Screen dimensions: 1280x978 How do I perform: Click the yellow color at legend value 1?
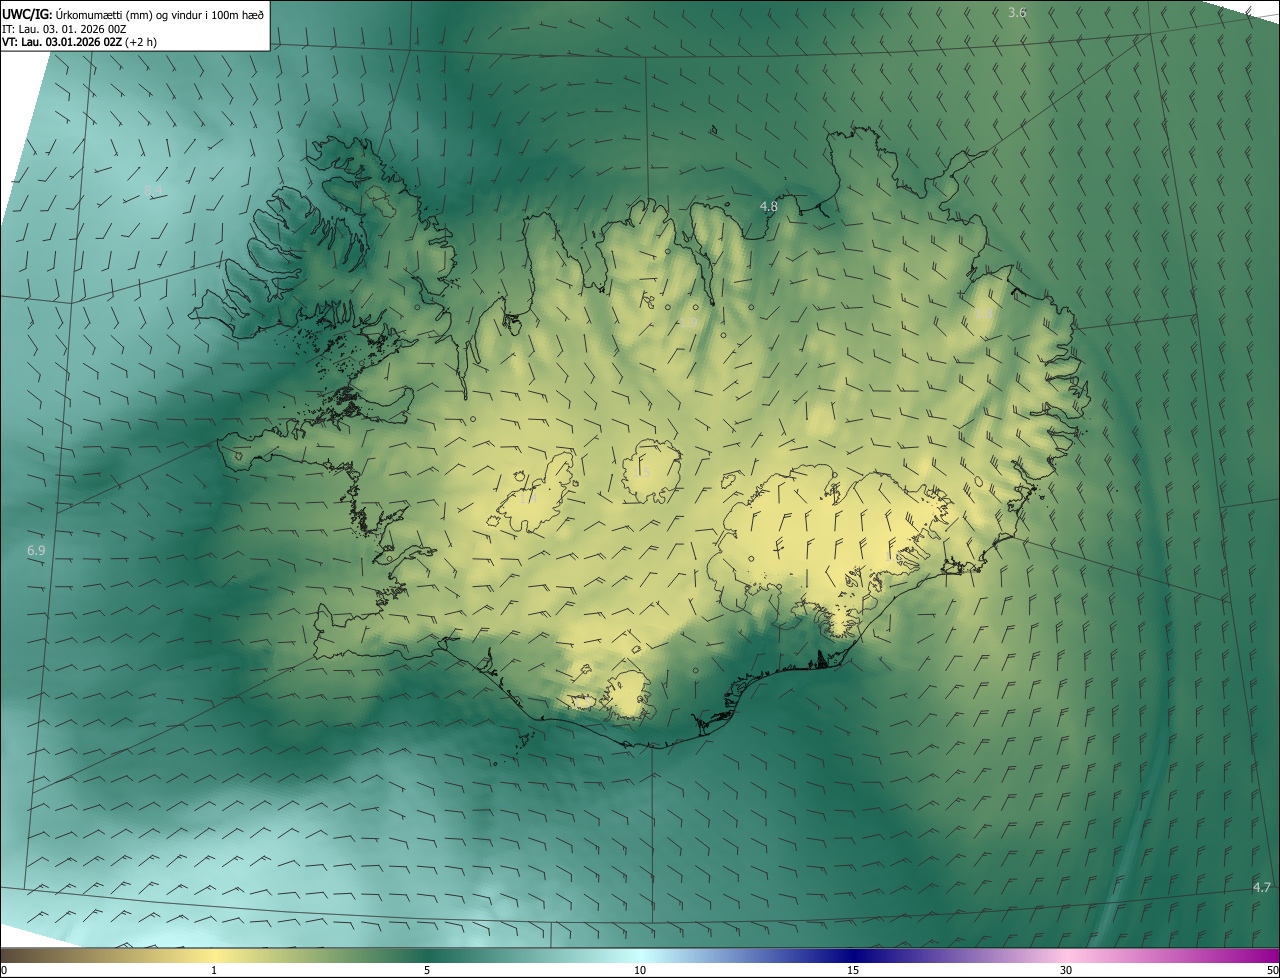[x=214, y=957]
